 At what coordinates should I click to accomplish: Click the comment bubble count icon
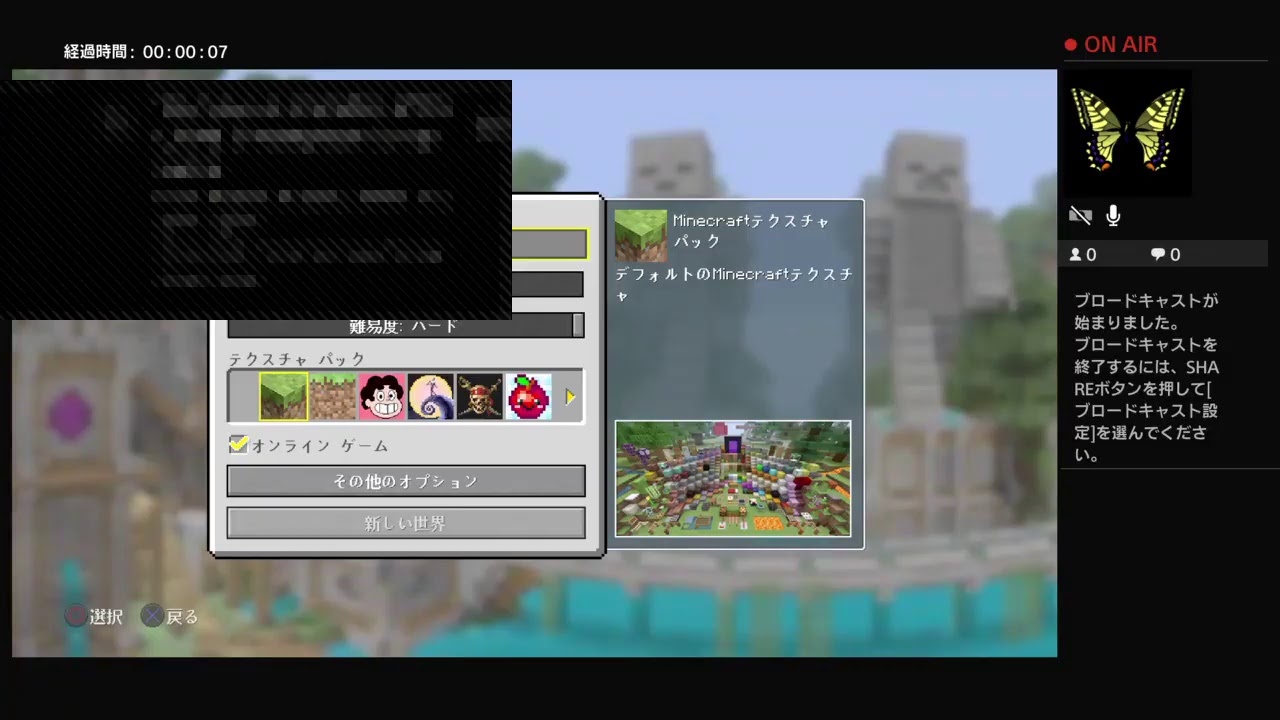tap(1158, 255)
